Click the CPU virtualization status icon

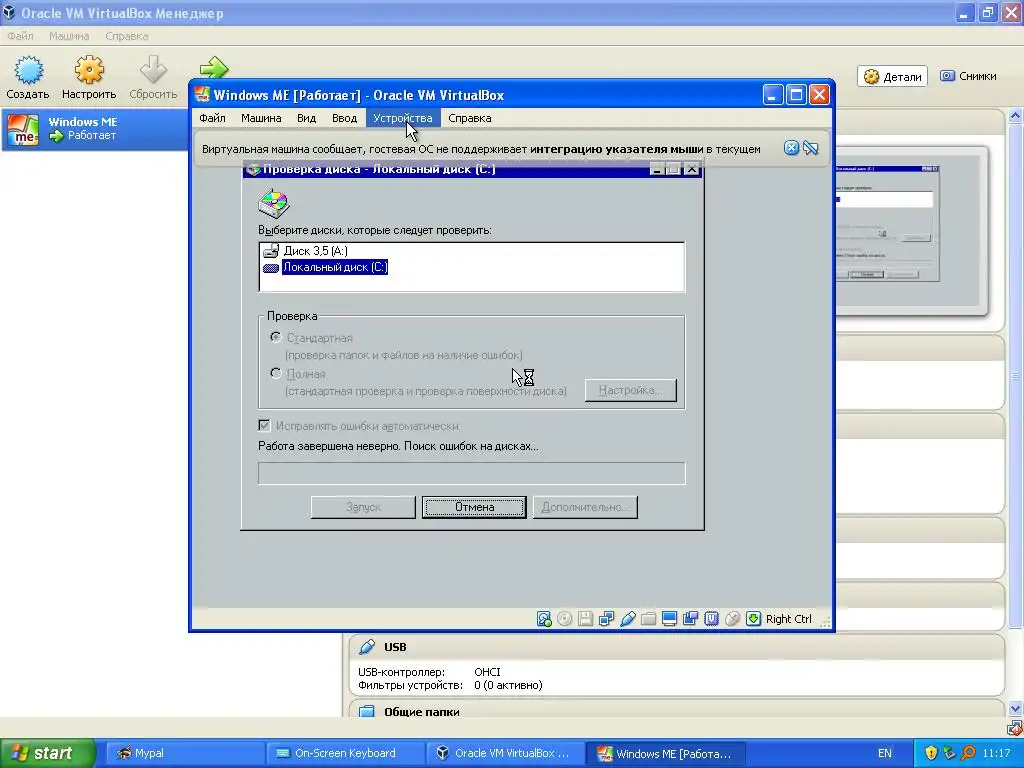tap(711, 618)
